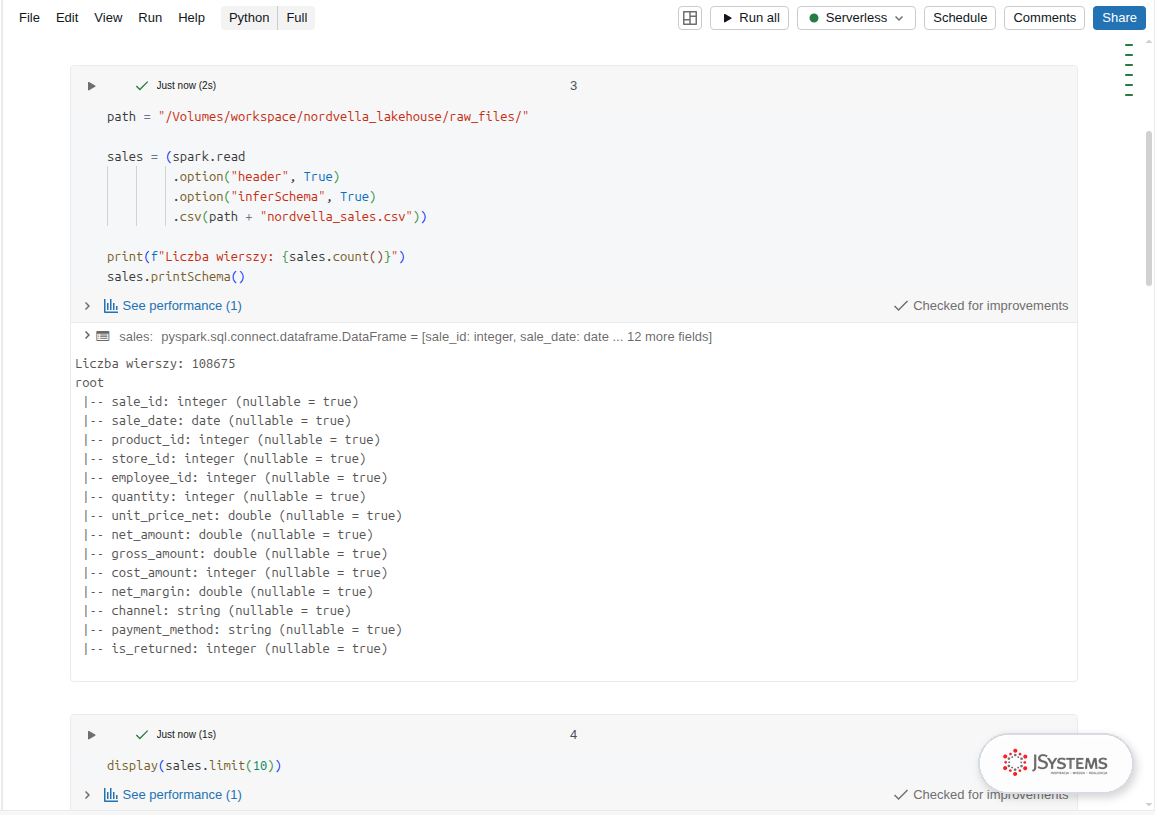Click bar chart icon in cell 4
This screenshot has height=815, width=1155.
[110, 795]
